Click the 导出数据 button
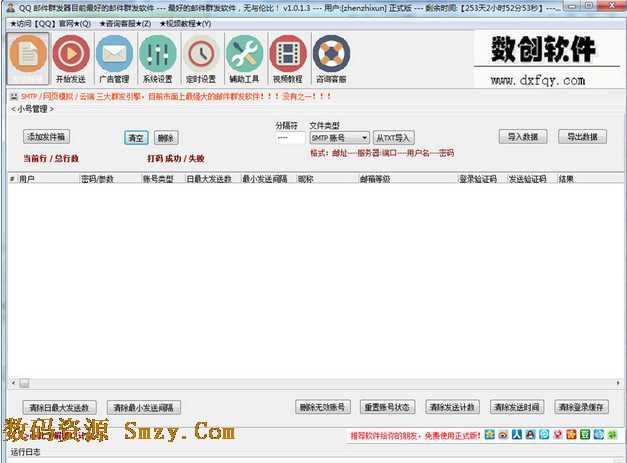Screen dimensions: 627x463 pos(582,137)
